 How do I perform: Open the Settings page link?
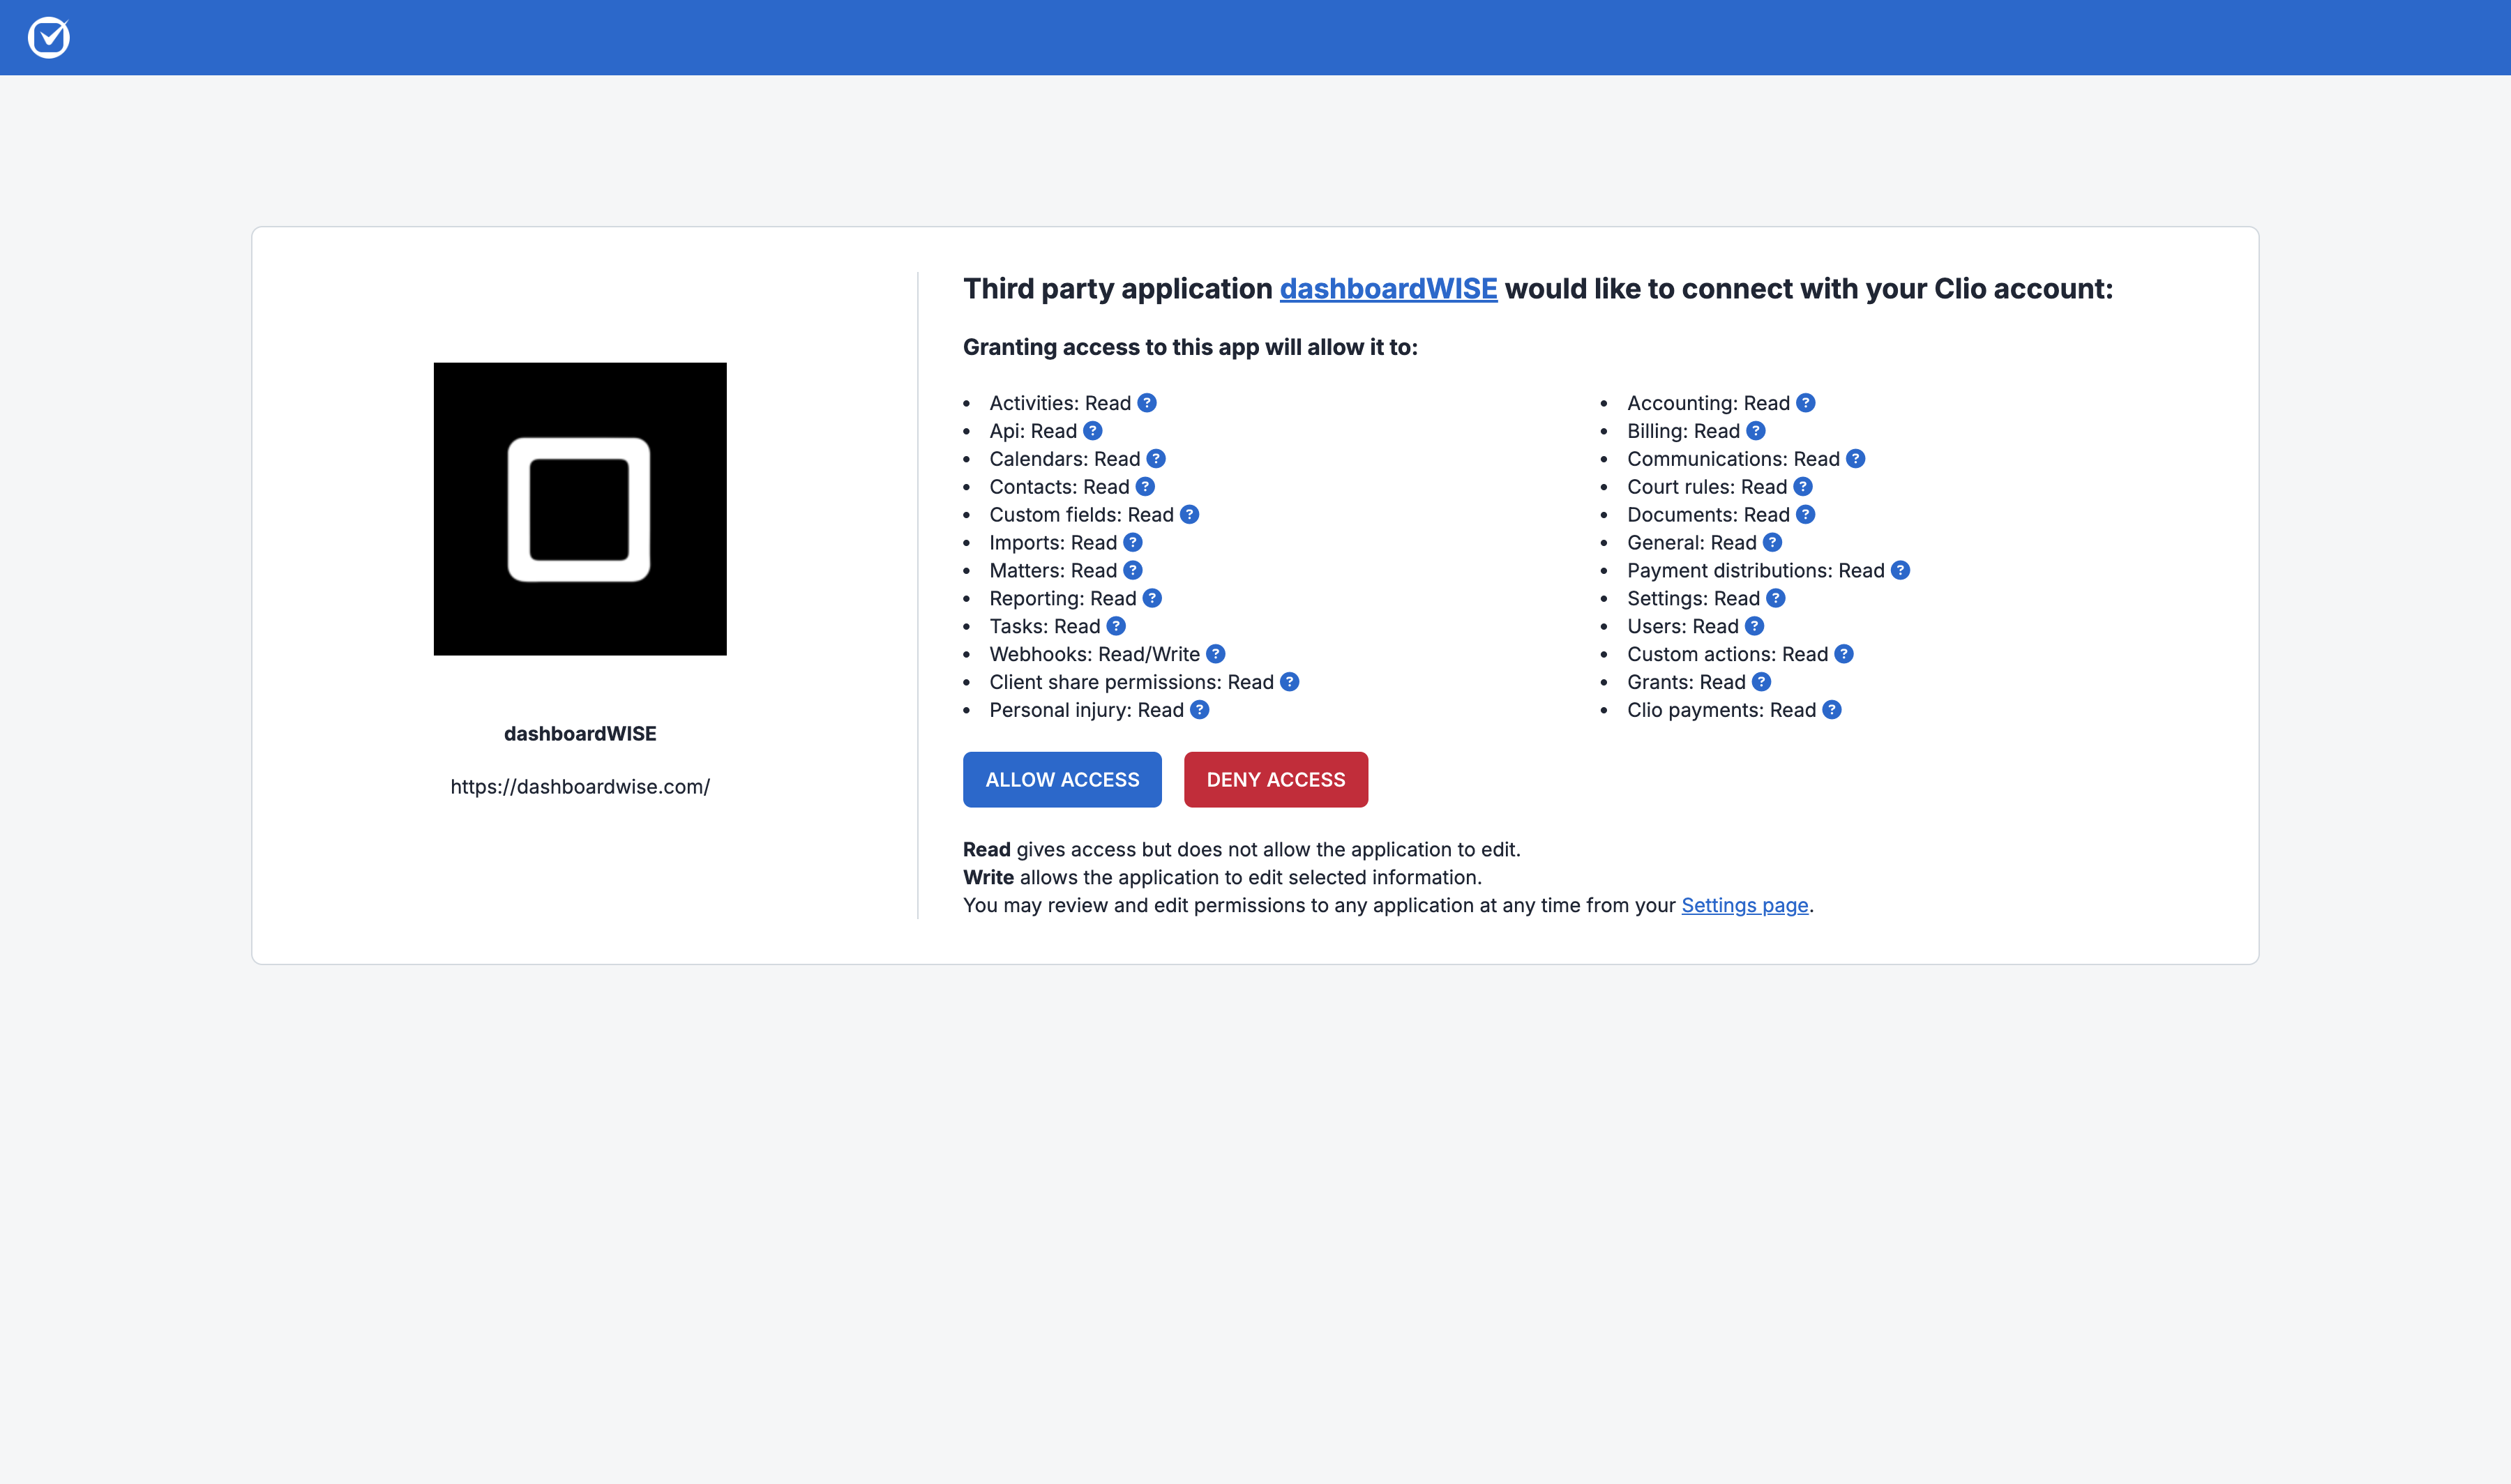1745,905
